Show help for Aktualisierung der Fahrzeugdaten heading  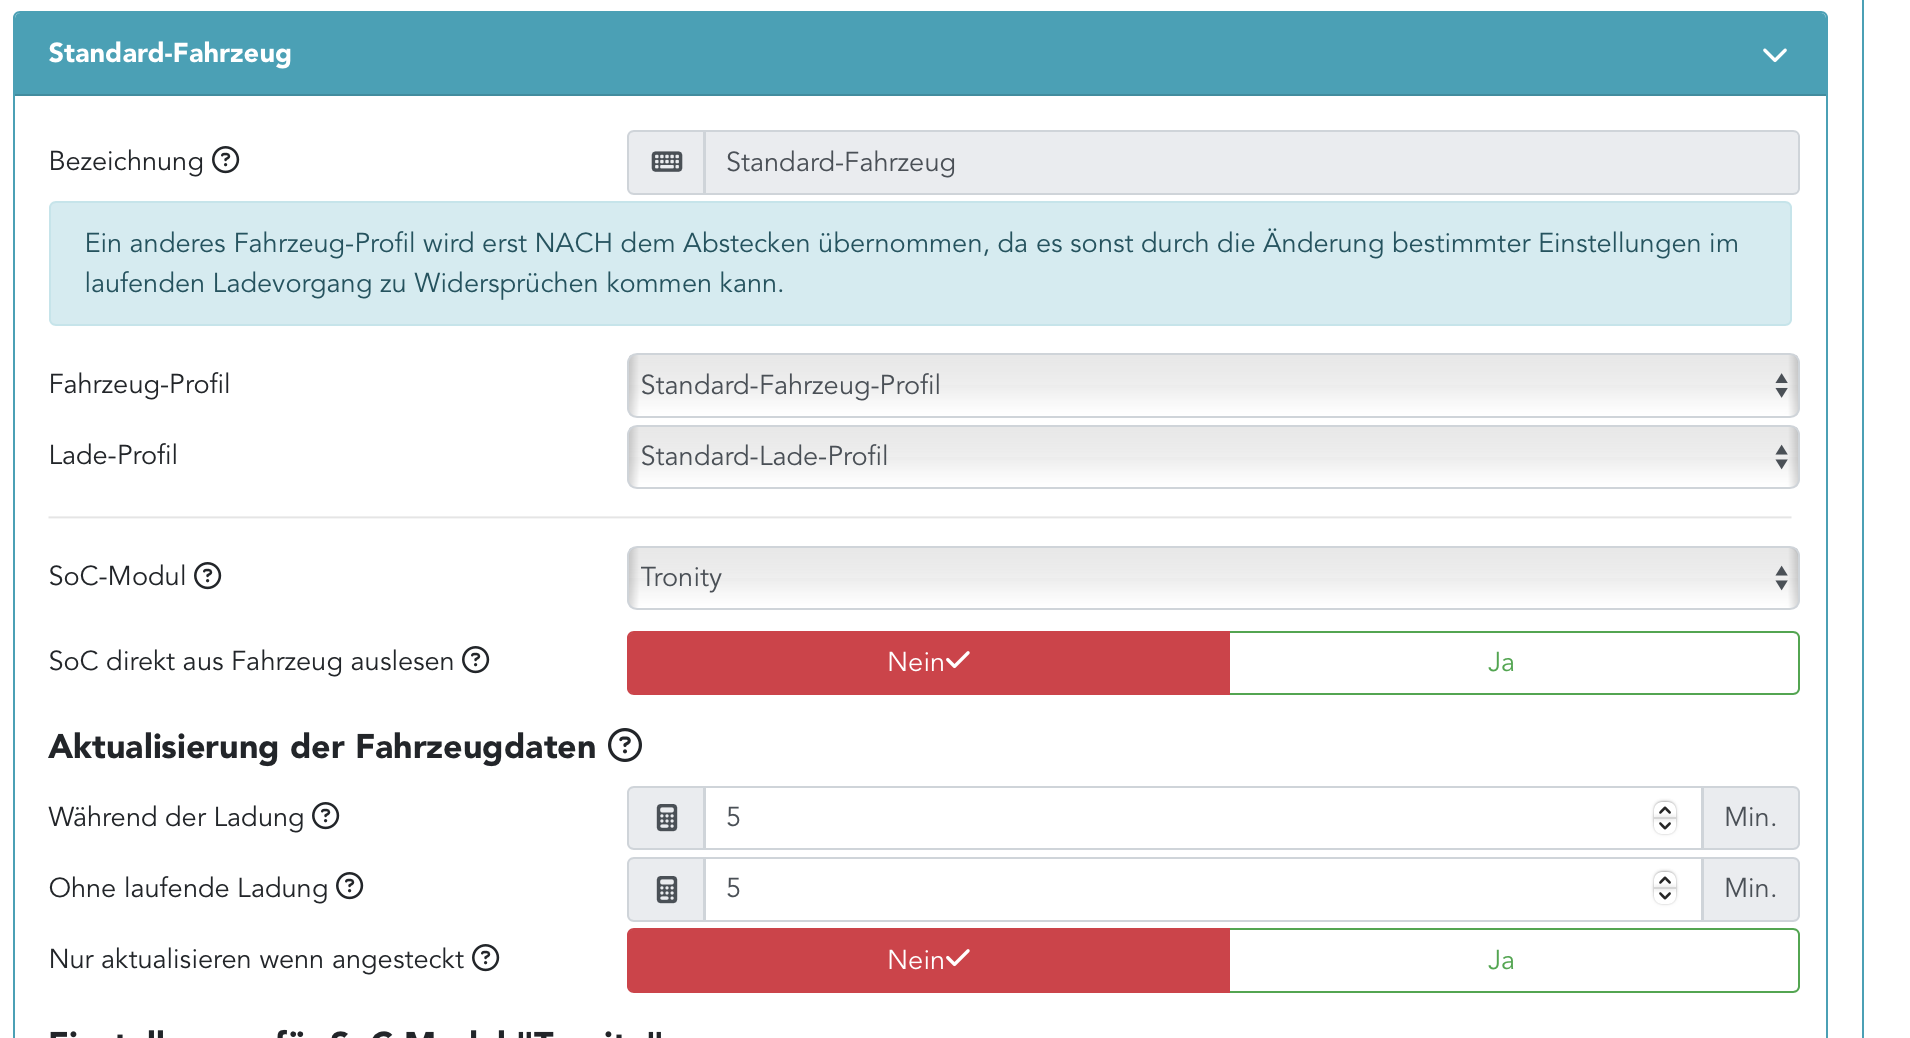coord(625,745)
